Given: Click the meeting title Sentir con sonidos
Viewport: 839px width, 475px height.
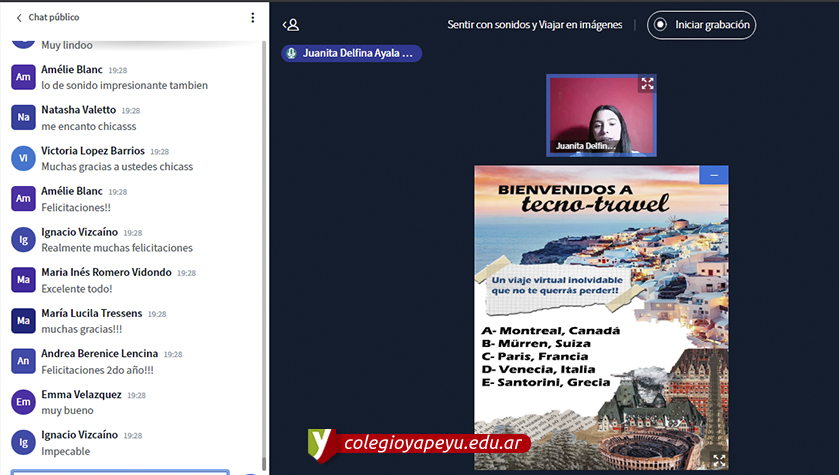Looking at the screenshot, I should pos(534,25).
